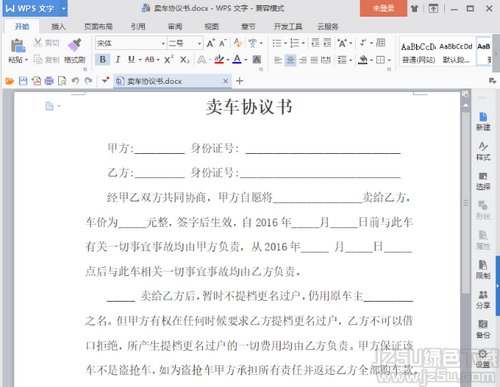500x387 pixels.
Task: Expand the font name 宋体 dropdown
Action: point(163,43)
